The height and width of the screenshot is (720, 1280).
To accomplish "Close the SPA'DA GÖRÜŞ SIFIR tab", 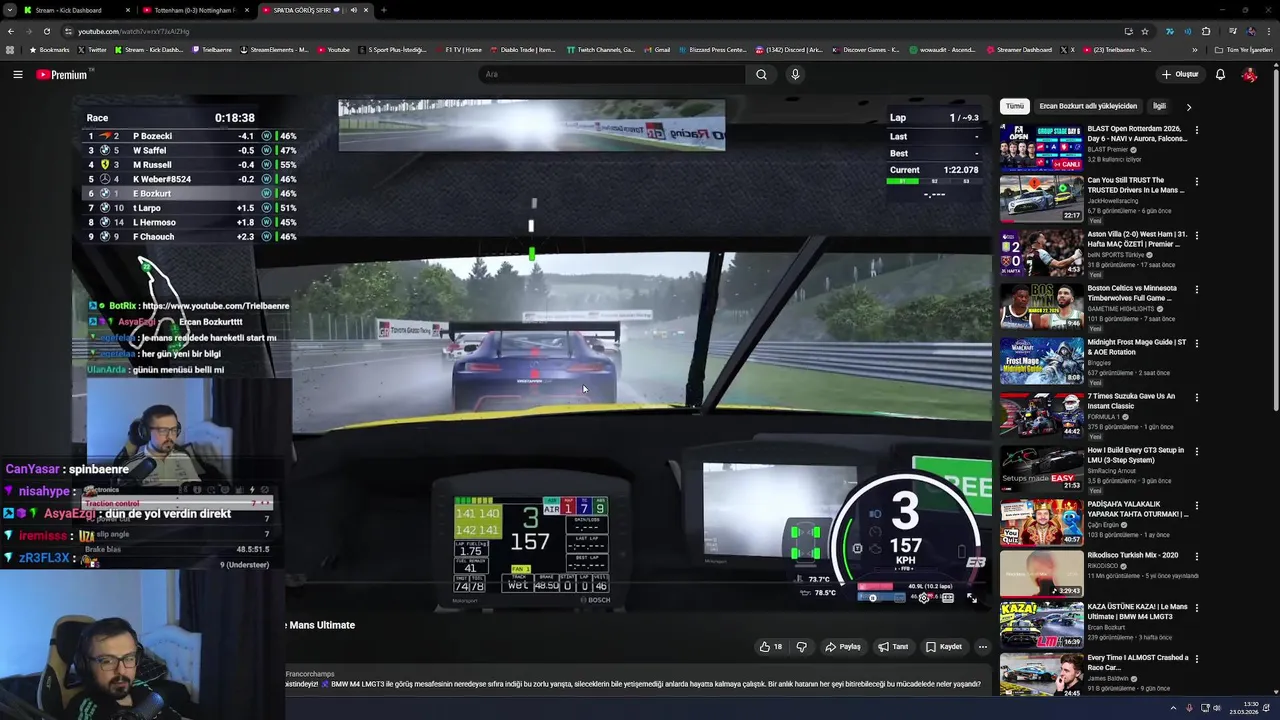I will [x=366, y=10].
